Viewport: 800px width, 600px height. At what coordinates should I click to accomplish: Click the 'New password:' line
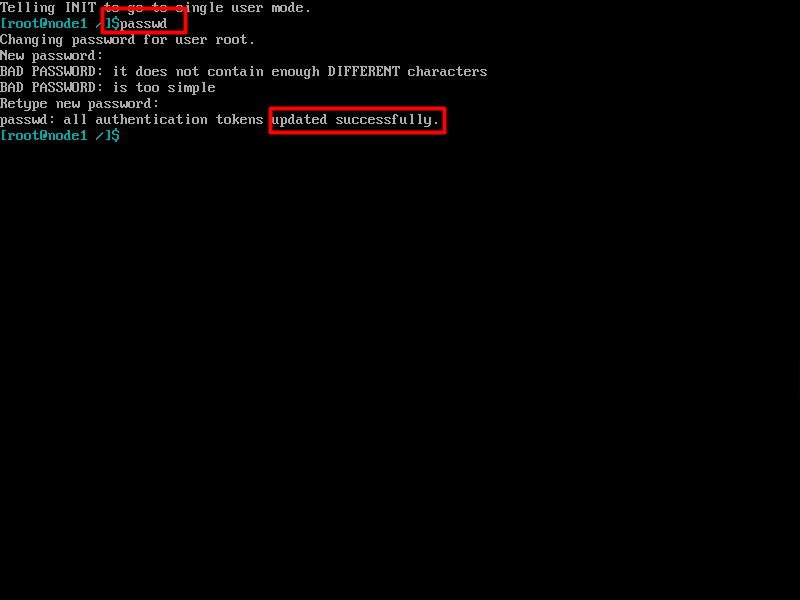pyautogui.click(x=52, y=56)
